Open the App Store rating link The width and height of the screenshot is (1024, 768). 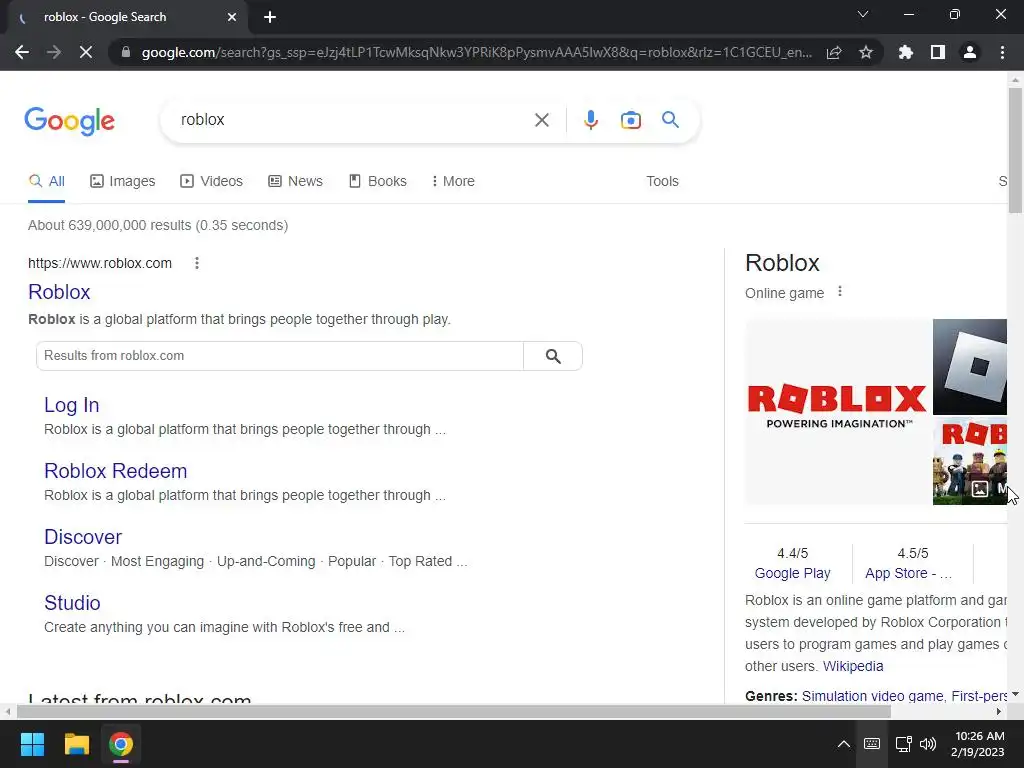pos(908,573)
